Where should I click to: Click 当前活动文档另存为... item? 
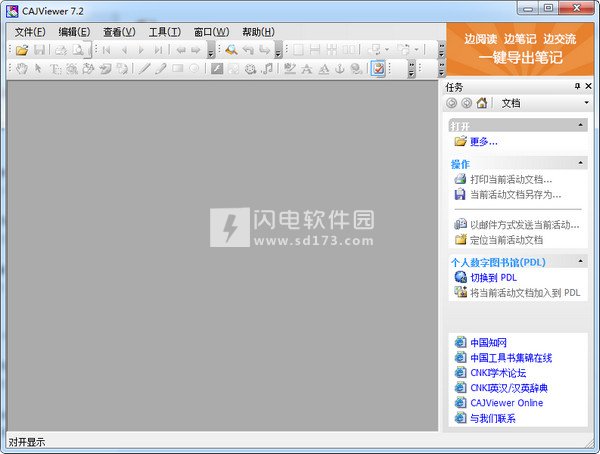(x=515, y=194)
